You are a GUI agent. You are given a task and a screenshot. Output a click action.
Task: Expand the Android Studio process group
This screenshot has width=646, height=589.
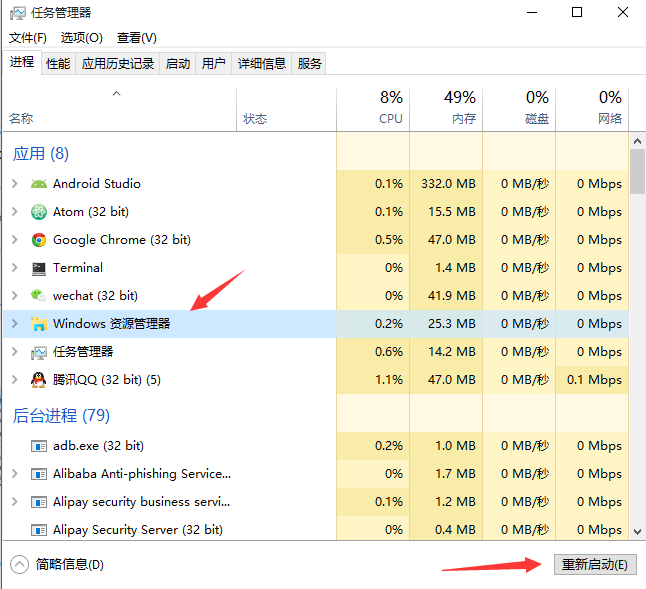(x=15, y=184)
